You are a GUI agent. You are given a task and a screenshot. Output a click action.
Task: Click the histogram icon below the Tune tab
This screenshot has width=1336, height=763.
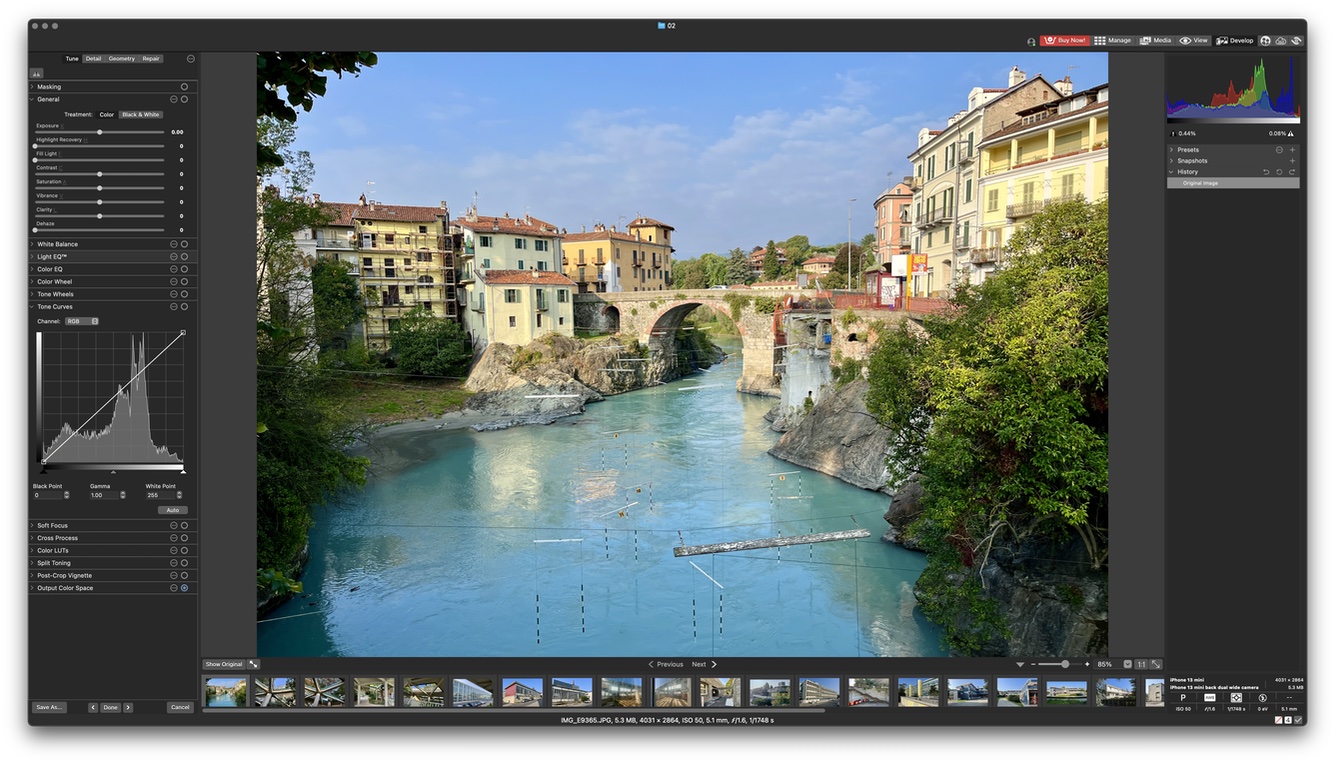[36, 73]
